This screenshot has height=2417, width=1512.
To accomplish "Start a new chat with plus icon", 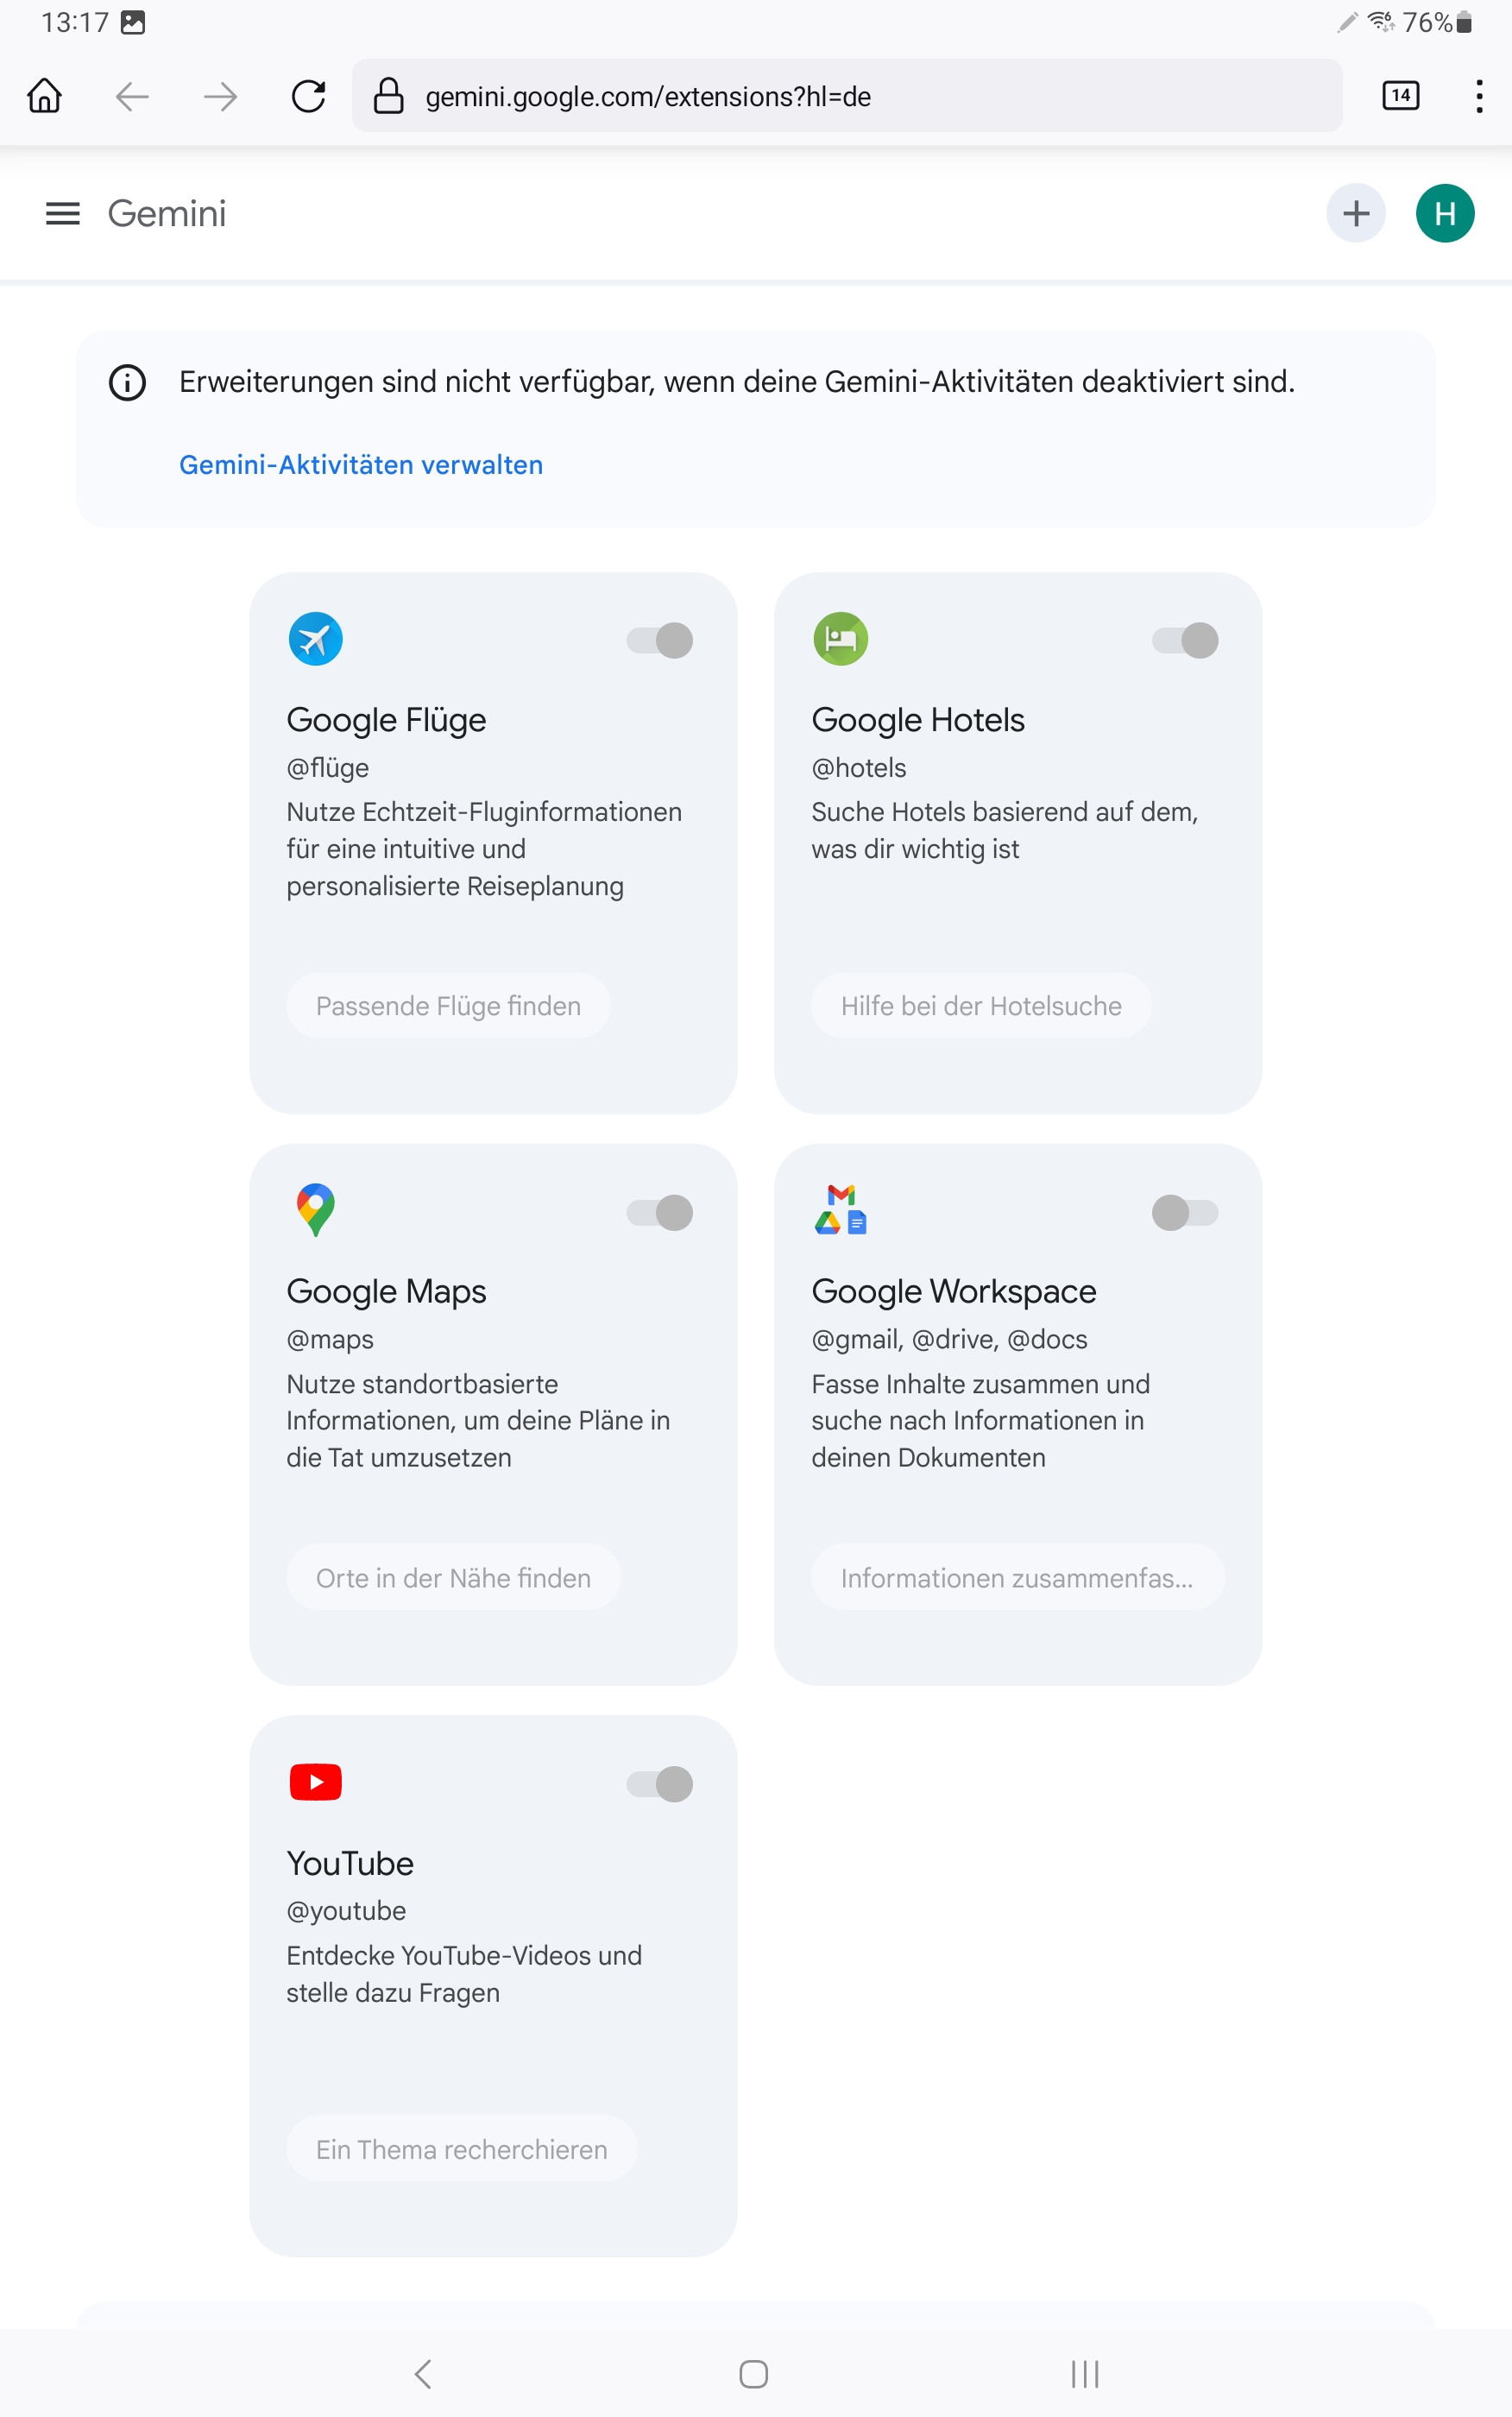I will pos(1356,213).
